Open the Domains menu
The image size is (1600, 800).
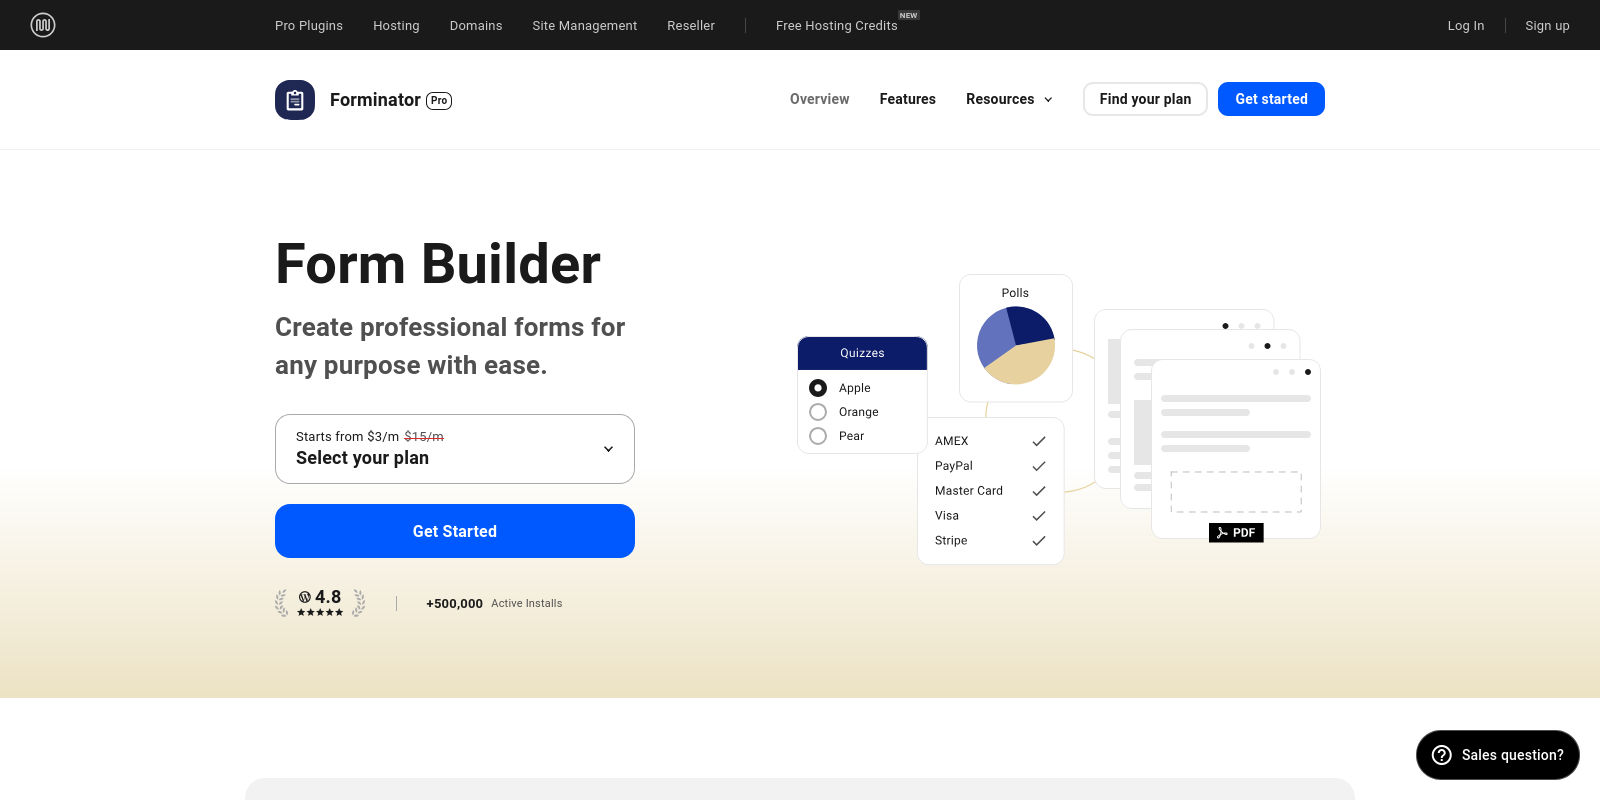[x=476, y=25]
